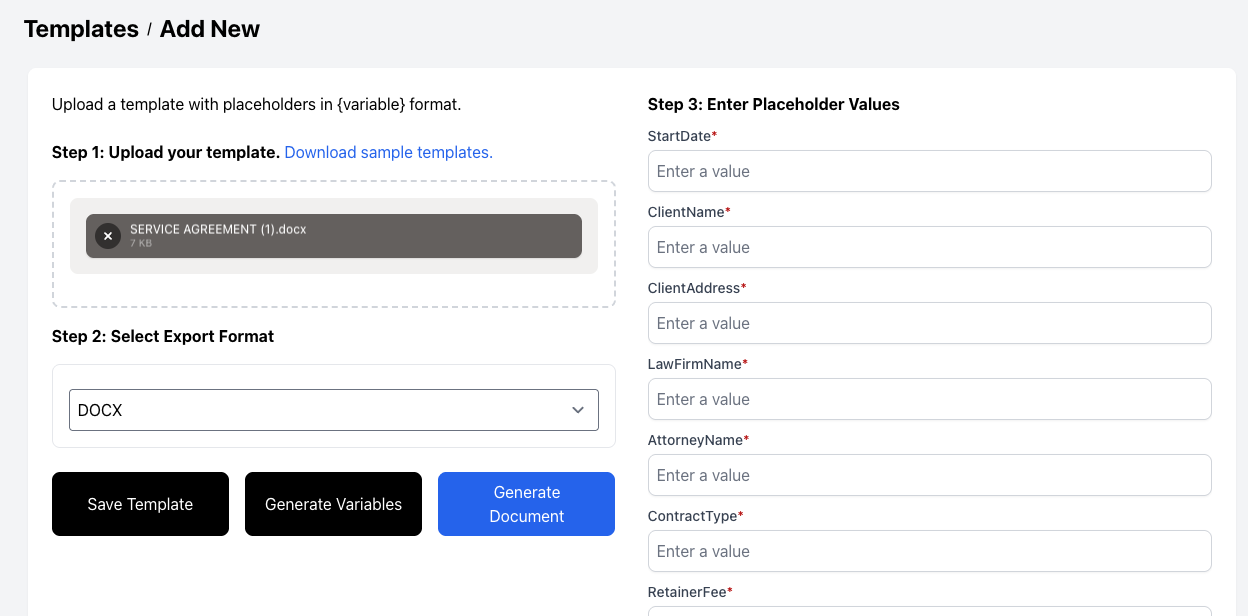Viewport: 1248px width, 616px height.
Task: Click the RetainerFee field label
Action: coord(686,592)
